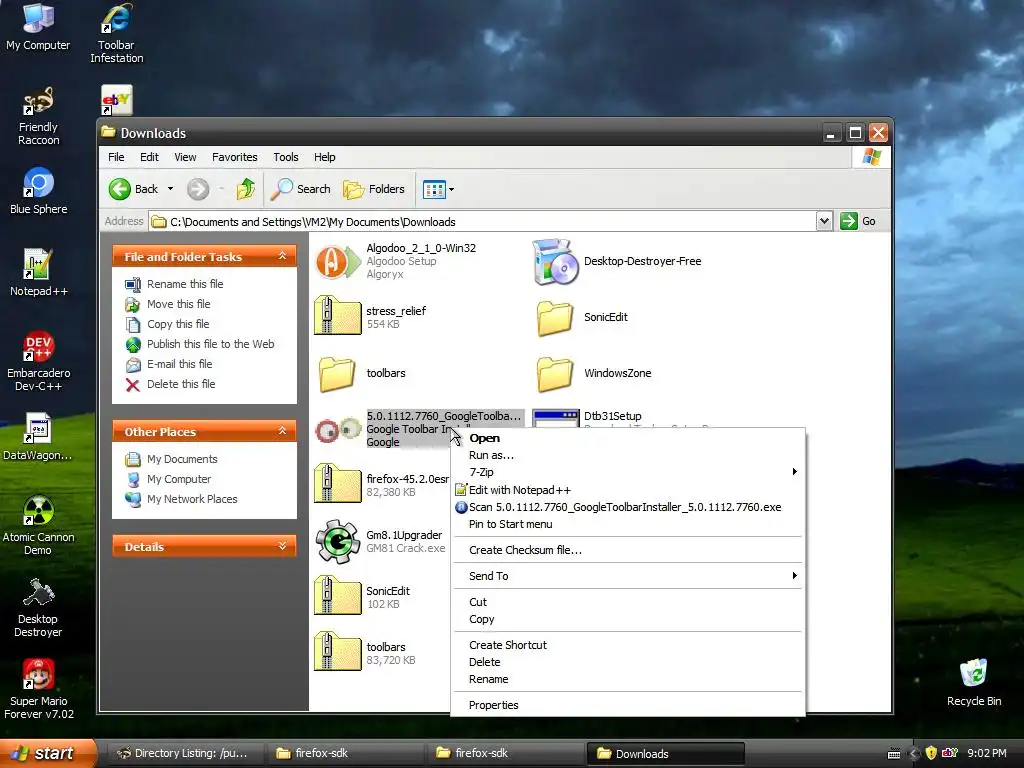The height and width of the screenshot is (768, 1024).
Task: Click the Go button beside address
Action: [x=859, y=221]
